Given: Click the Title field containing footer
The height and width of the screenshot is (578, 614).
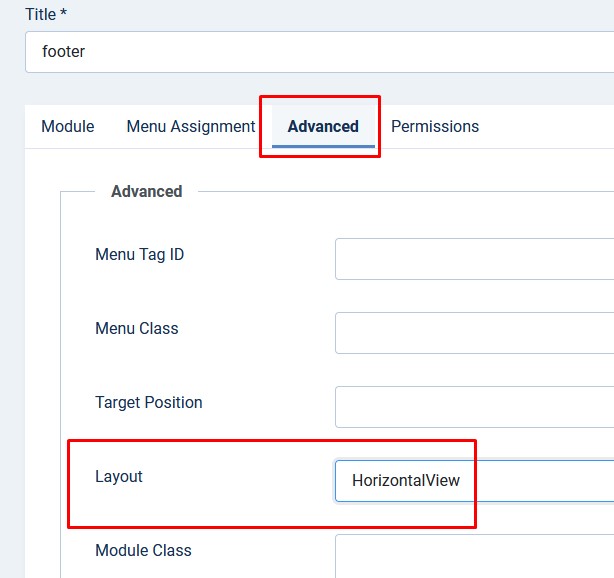Looking at the screenshot, I should (x=320, y=52).
